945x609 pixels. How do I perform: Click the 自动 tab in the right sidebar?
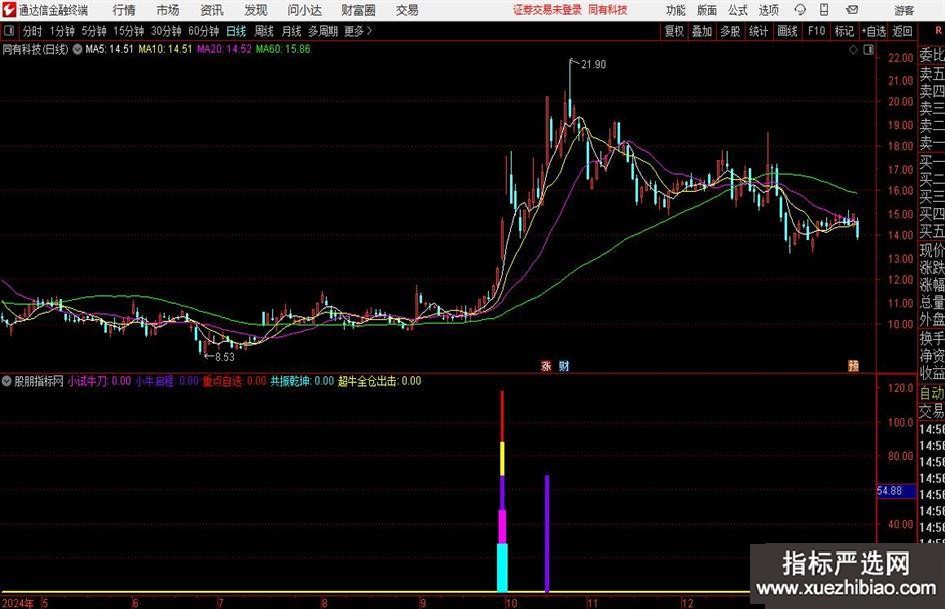[932, 393]
